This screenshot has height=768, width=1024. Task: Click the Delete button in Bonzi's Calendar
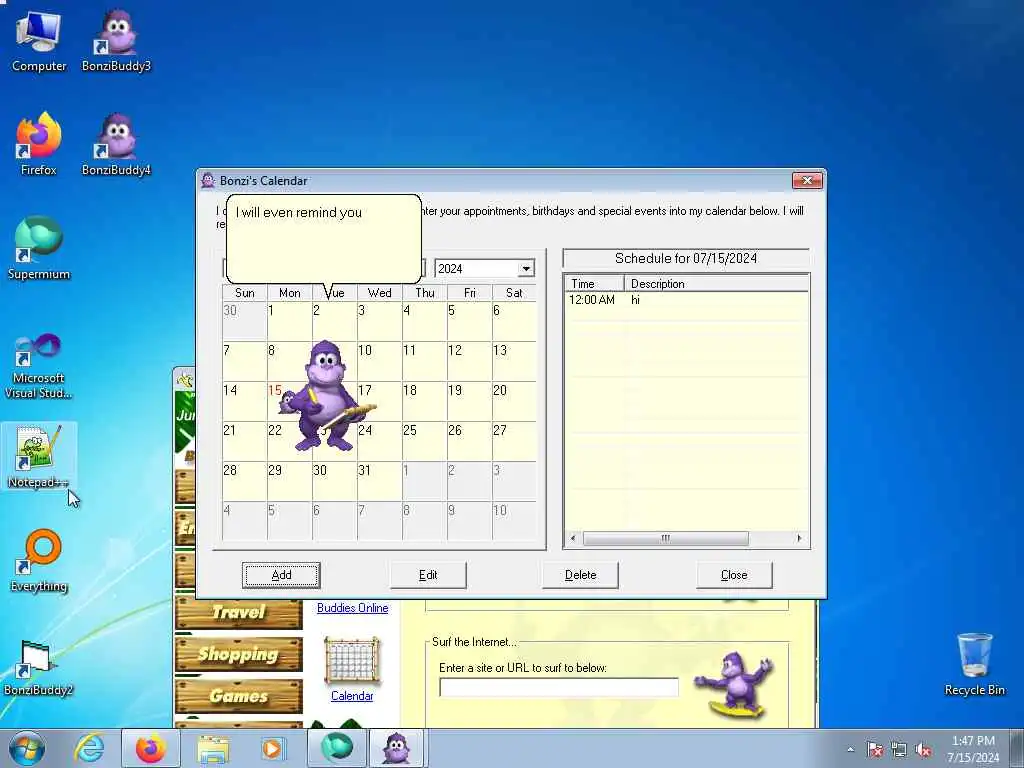(x=580, y=575)
